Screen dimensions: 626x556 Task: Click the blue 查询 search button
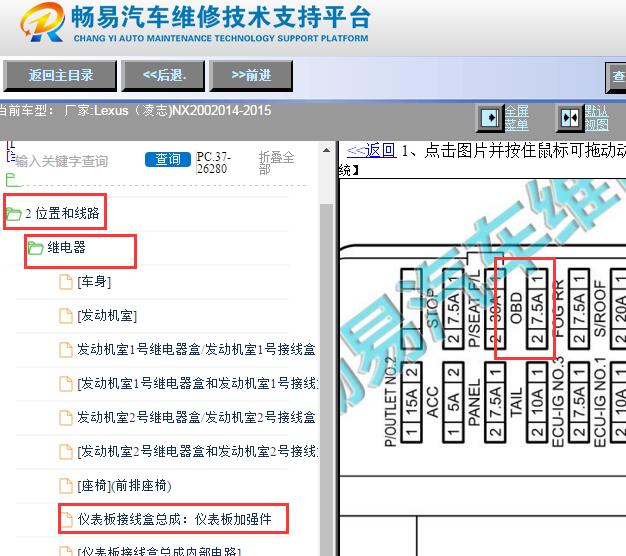click(x=168, y=159)
